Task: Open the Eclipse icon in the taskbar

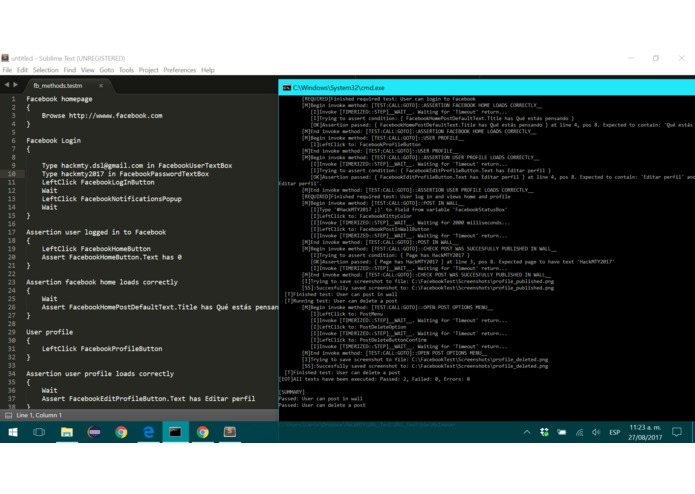Action: click(94, 432)
